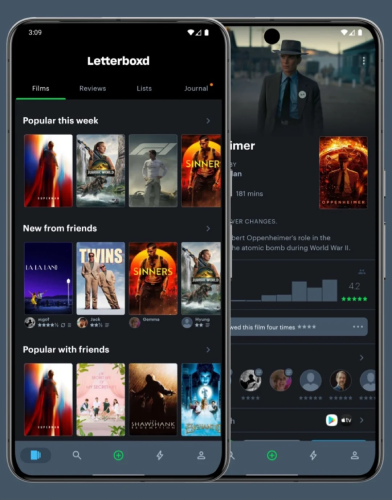Screen dimensions: 392x500
Task: Tap Gemma's avatar under Sinners poster
Action: pos(134,322)
